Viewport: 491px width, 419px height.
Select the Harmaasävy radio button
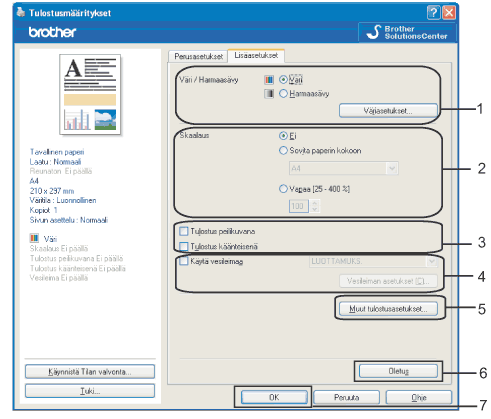[x=283, y=94]
